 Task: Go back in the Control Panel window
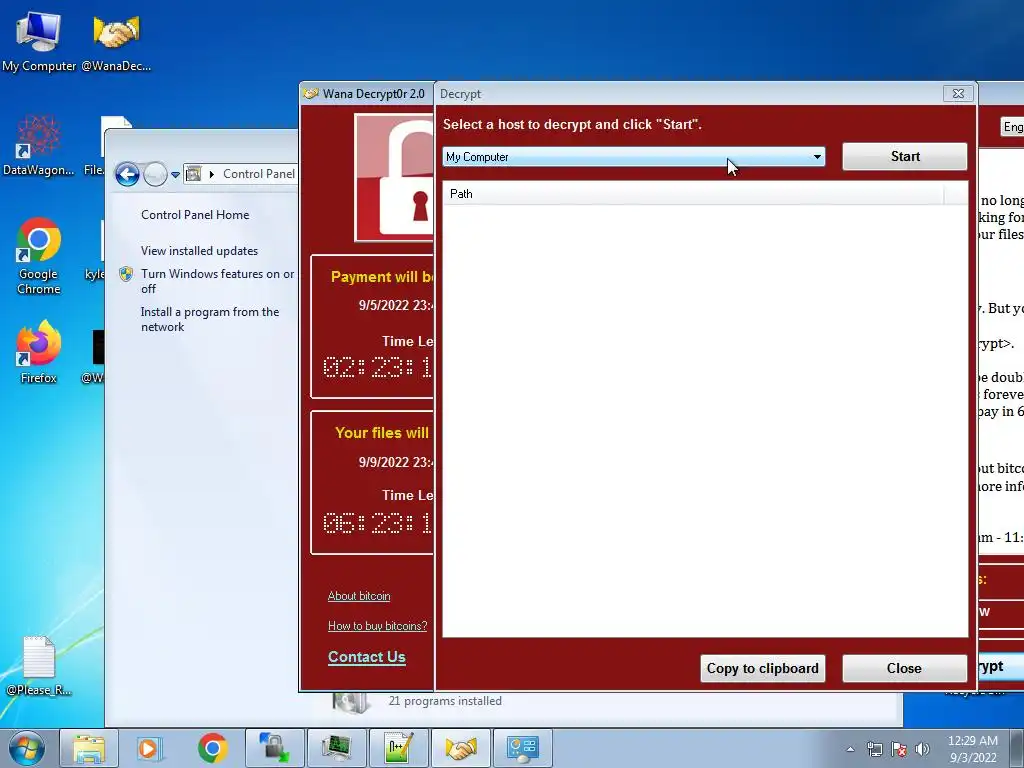(127, 174)
